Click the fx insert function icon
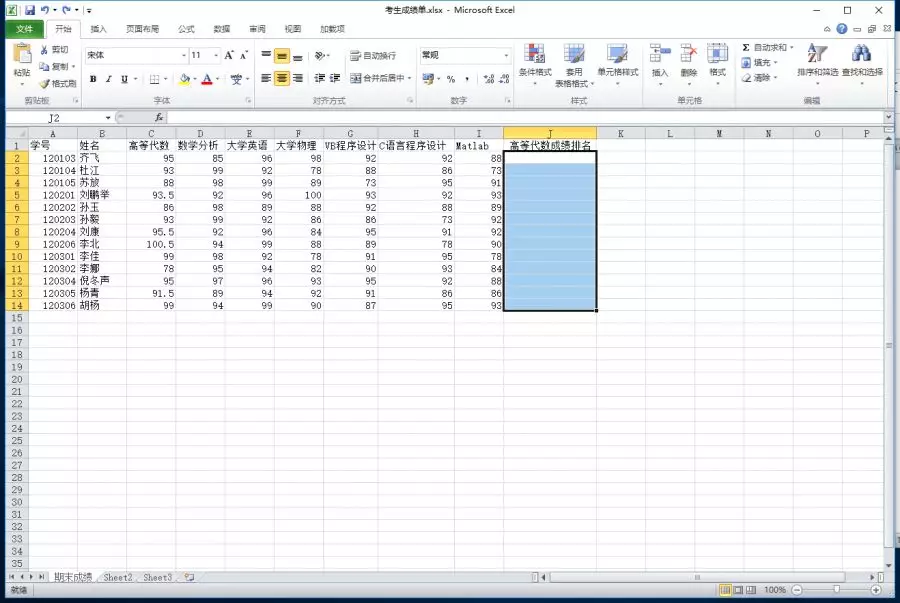900x603 pixels. pyautogui.click(x=159, y=118)
